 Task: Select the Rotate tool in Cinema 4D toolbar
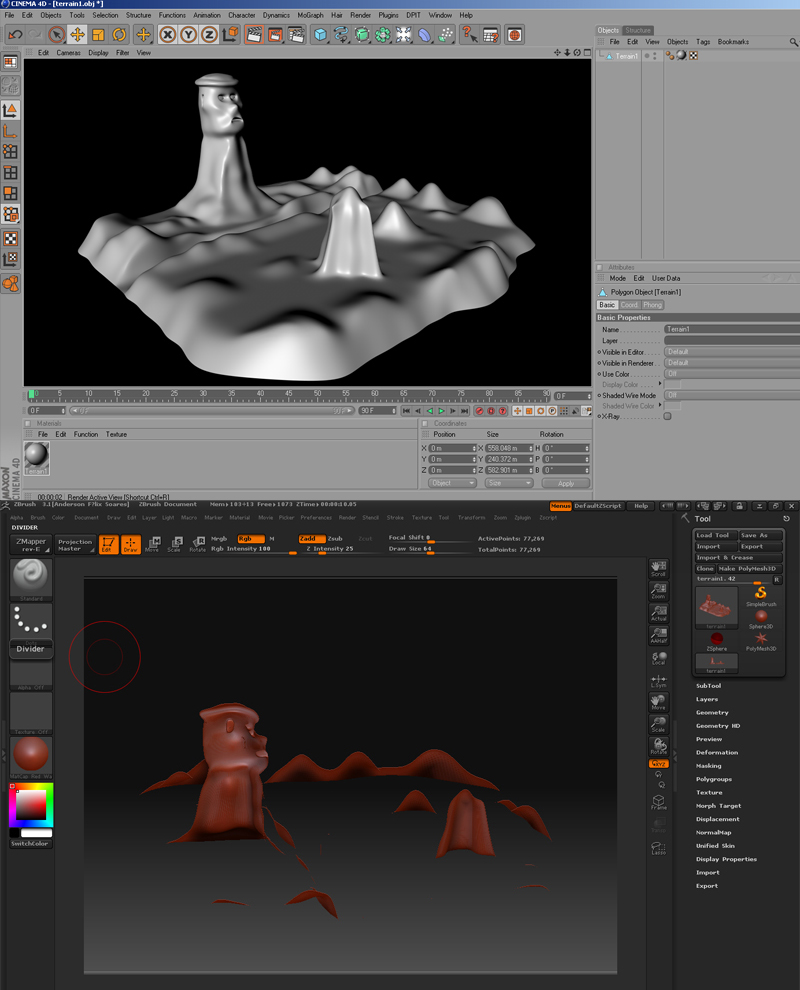[119, 34]
